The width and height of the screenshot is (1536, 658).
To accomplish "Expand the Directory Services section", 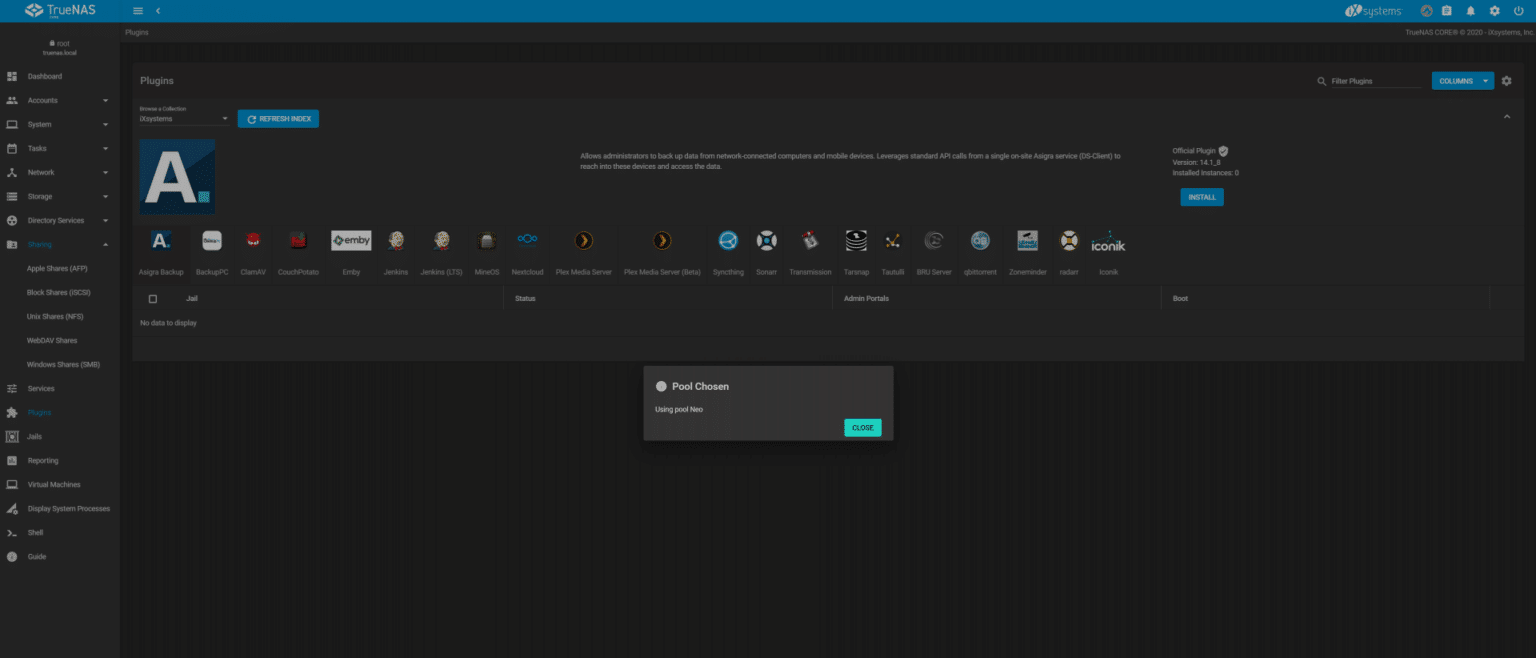I will (60, 220).
